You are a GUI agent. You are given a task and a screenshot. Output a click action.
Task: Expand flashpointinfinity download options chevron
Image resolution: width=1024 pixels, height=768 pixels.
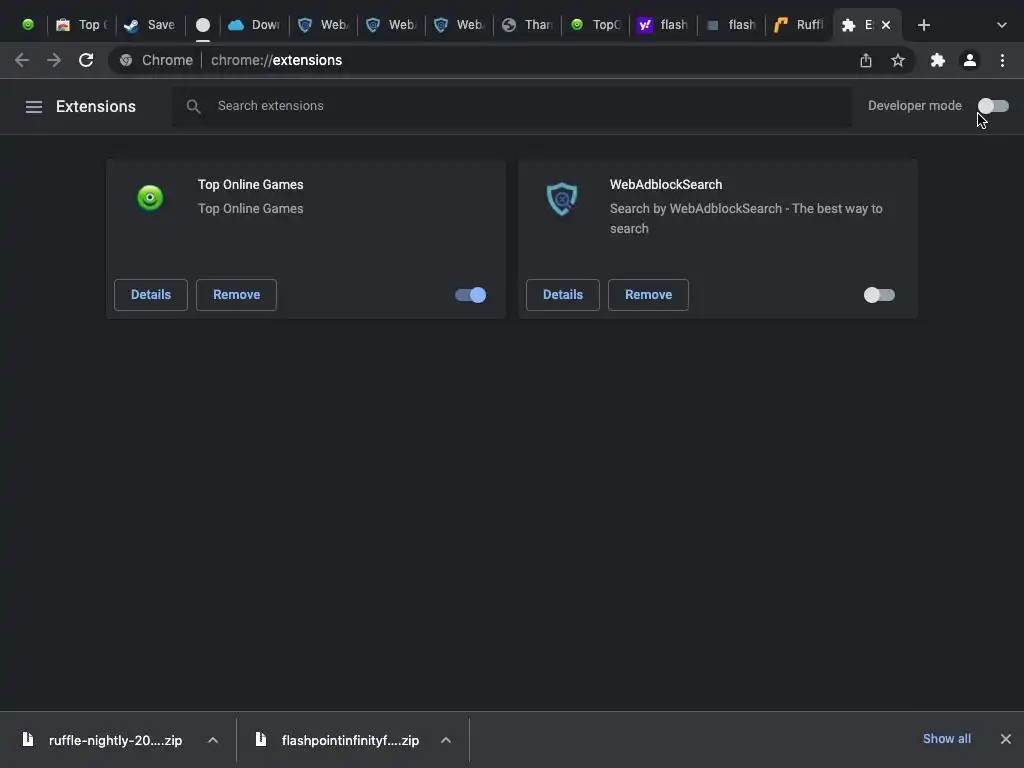click(x=446, y=740)
